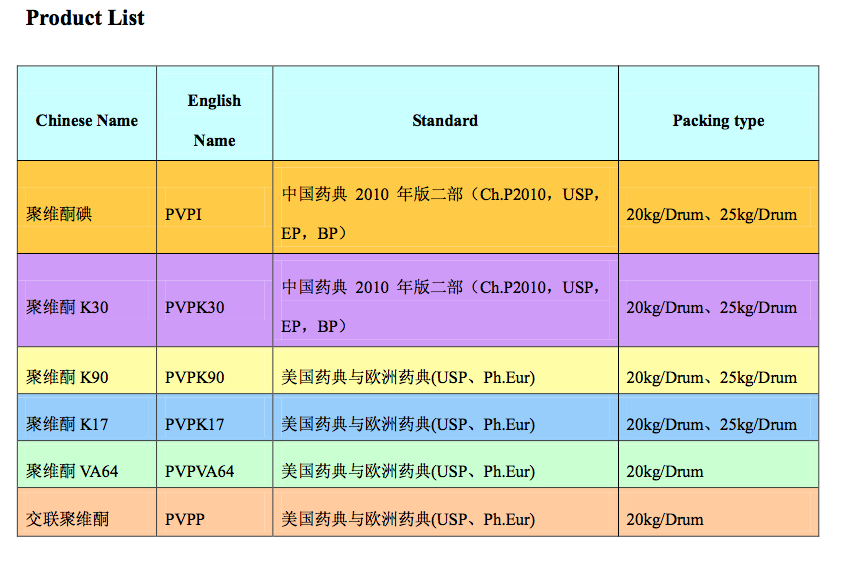842x579 pixels.
Task: Select the Standard cell in the PVPI row
Action: (x=446, y=207)
